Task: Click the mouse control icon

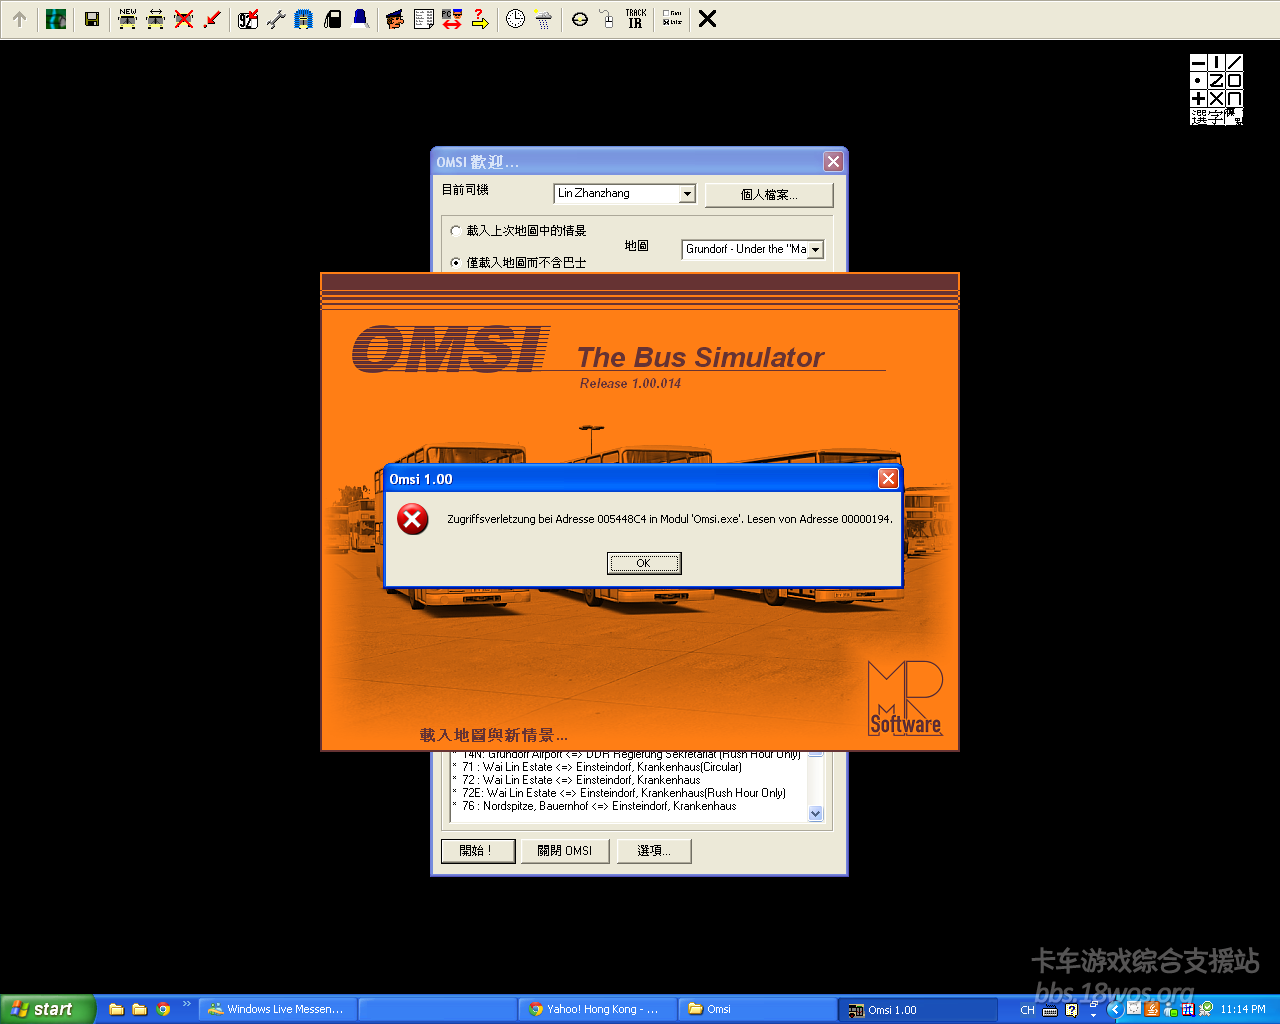Action: (607, 19)
